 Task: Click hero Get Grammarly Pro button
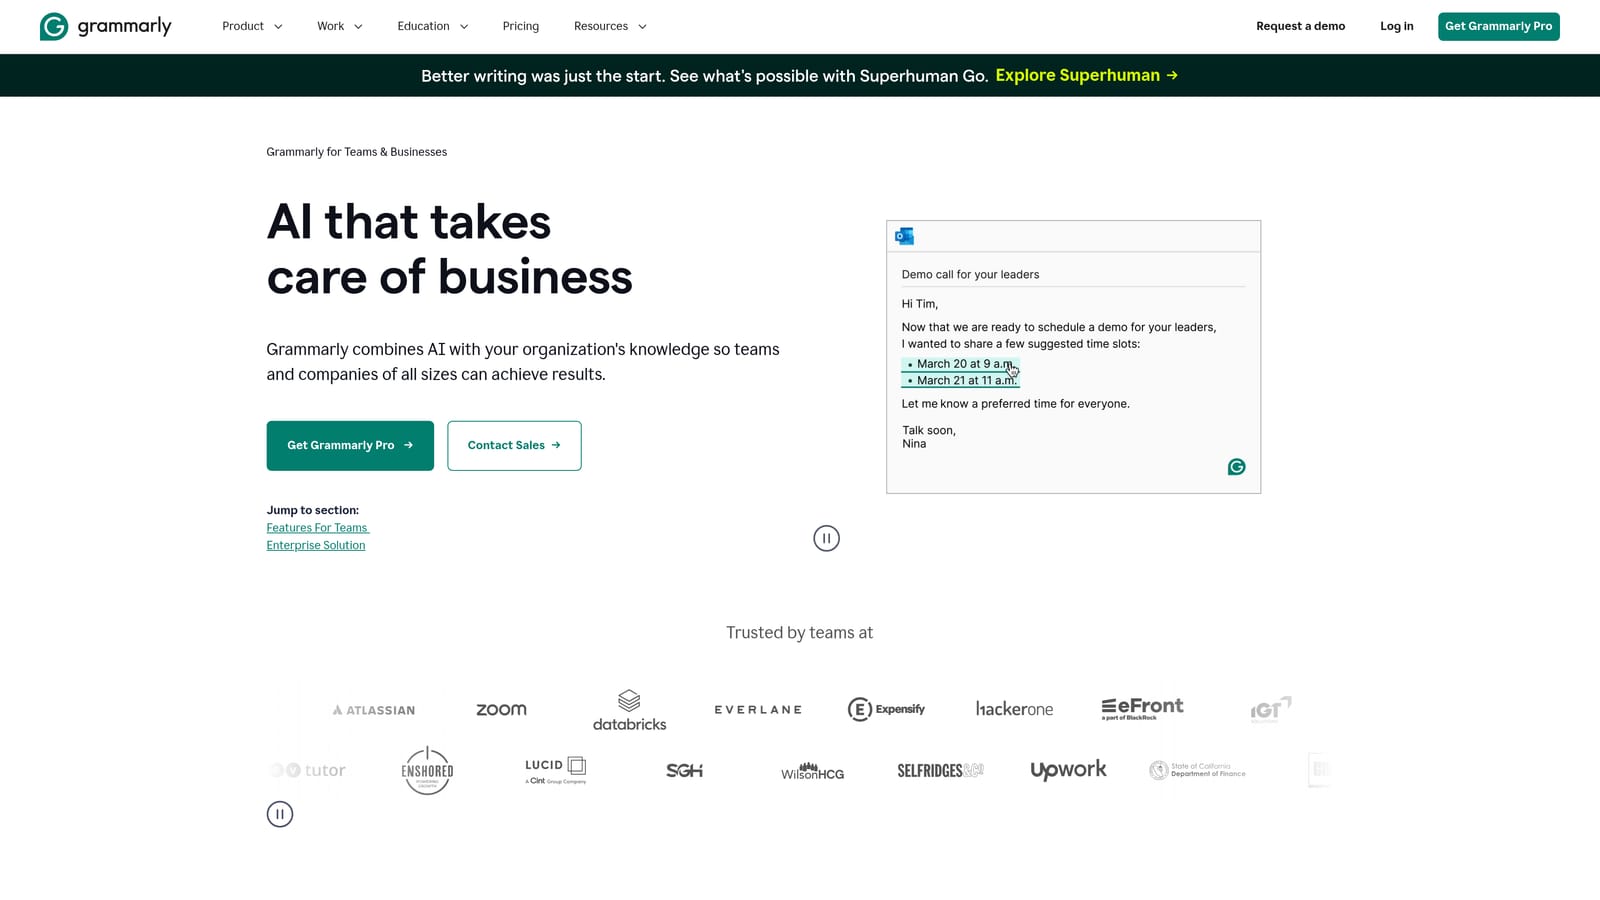350,445
